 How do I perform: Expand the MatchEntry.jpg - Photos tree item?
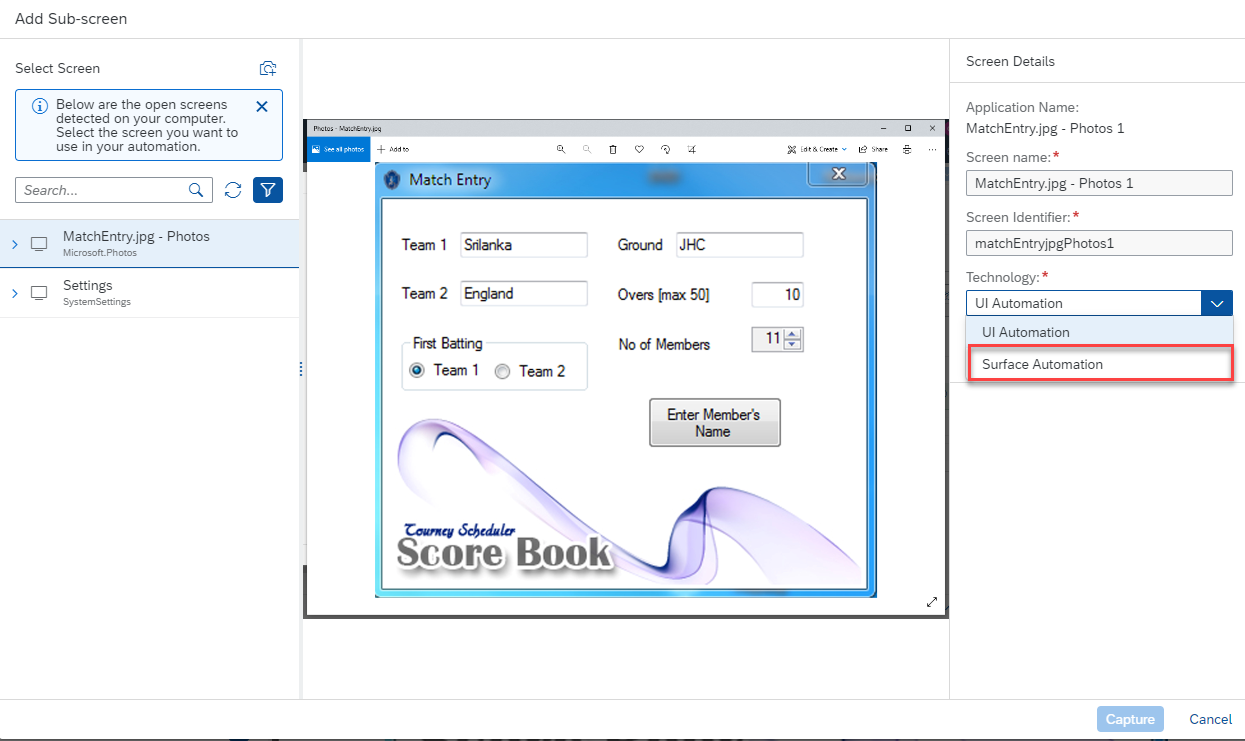[14, 244]
